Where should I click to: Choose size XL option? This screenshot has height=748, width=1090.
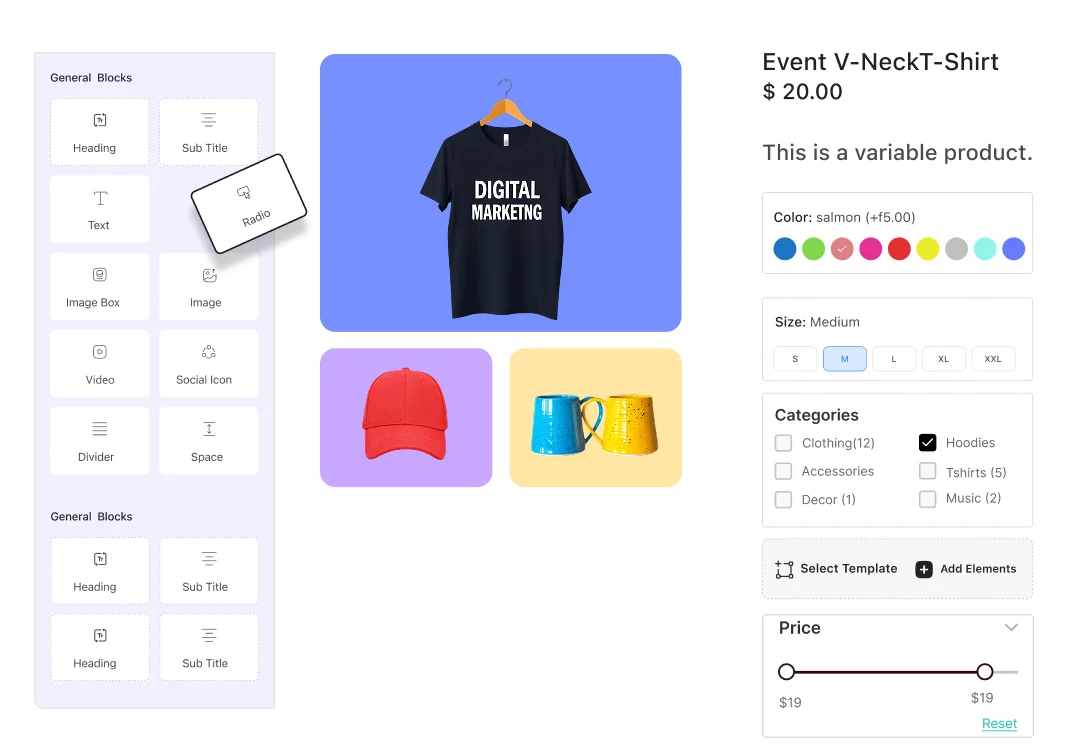[x=943, y=359]
